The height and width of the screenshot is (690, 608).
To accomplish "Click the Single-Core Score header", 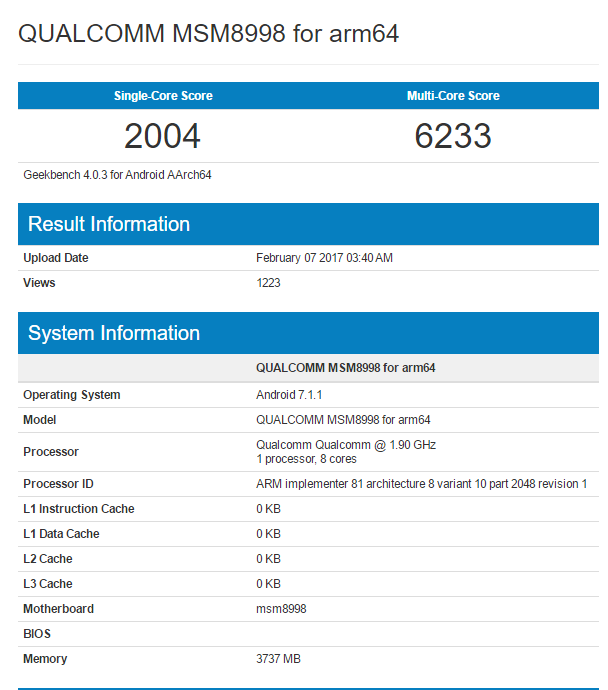I will click(163, 95).
